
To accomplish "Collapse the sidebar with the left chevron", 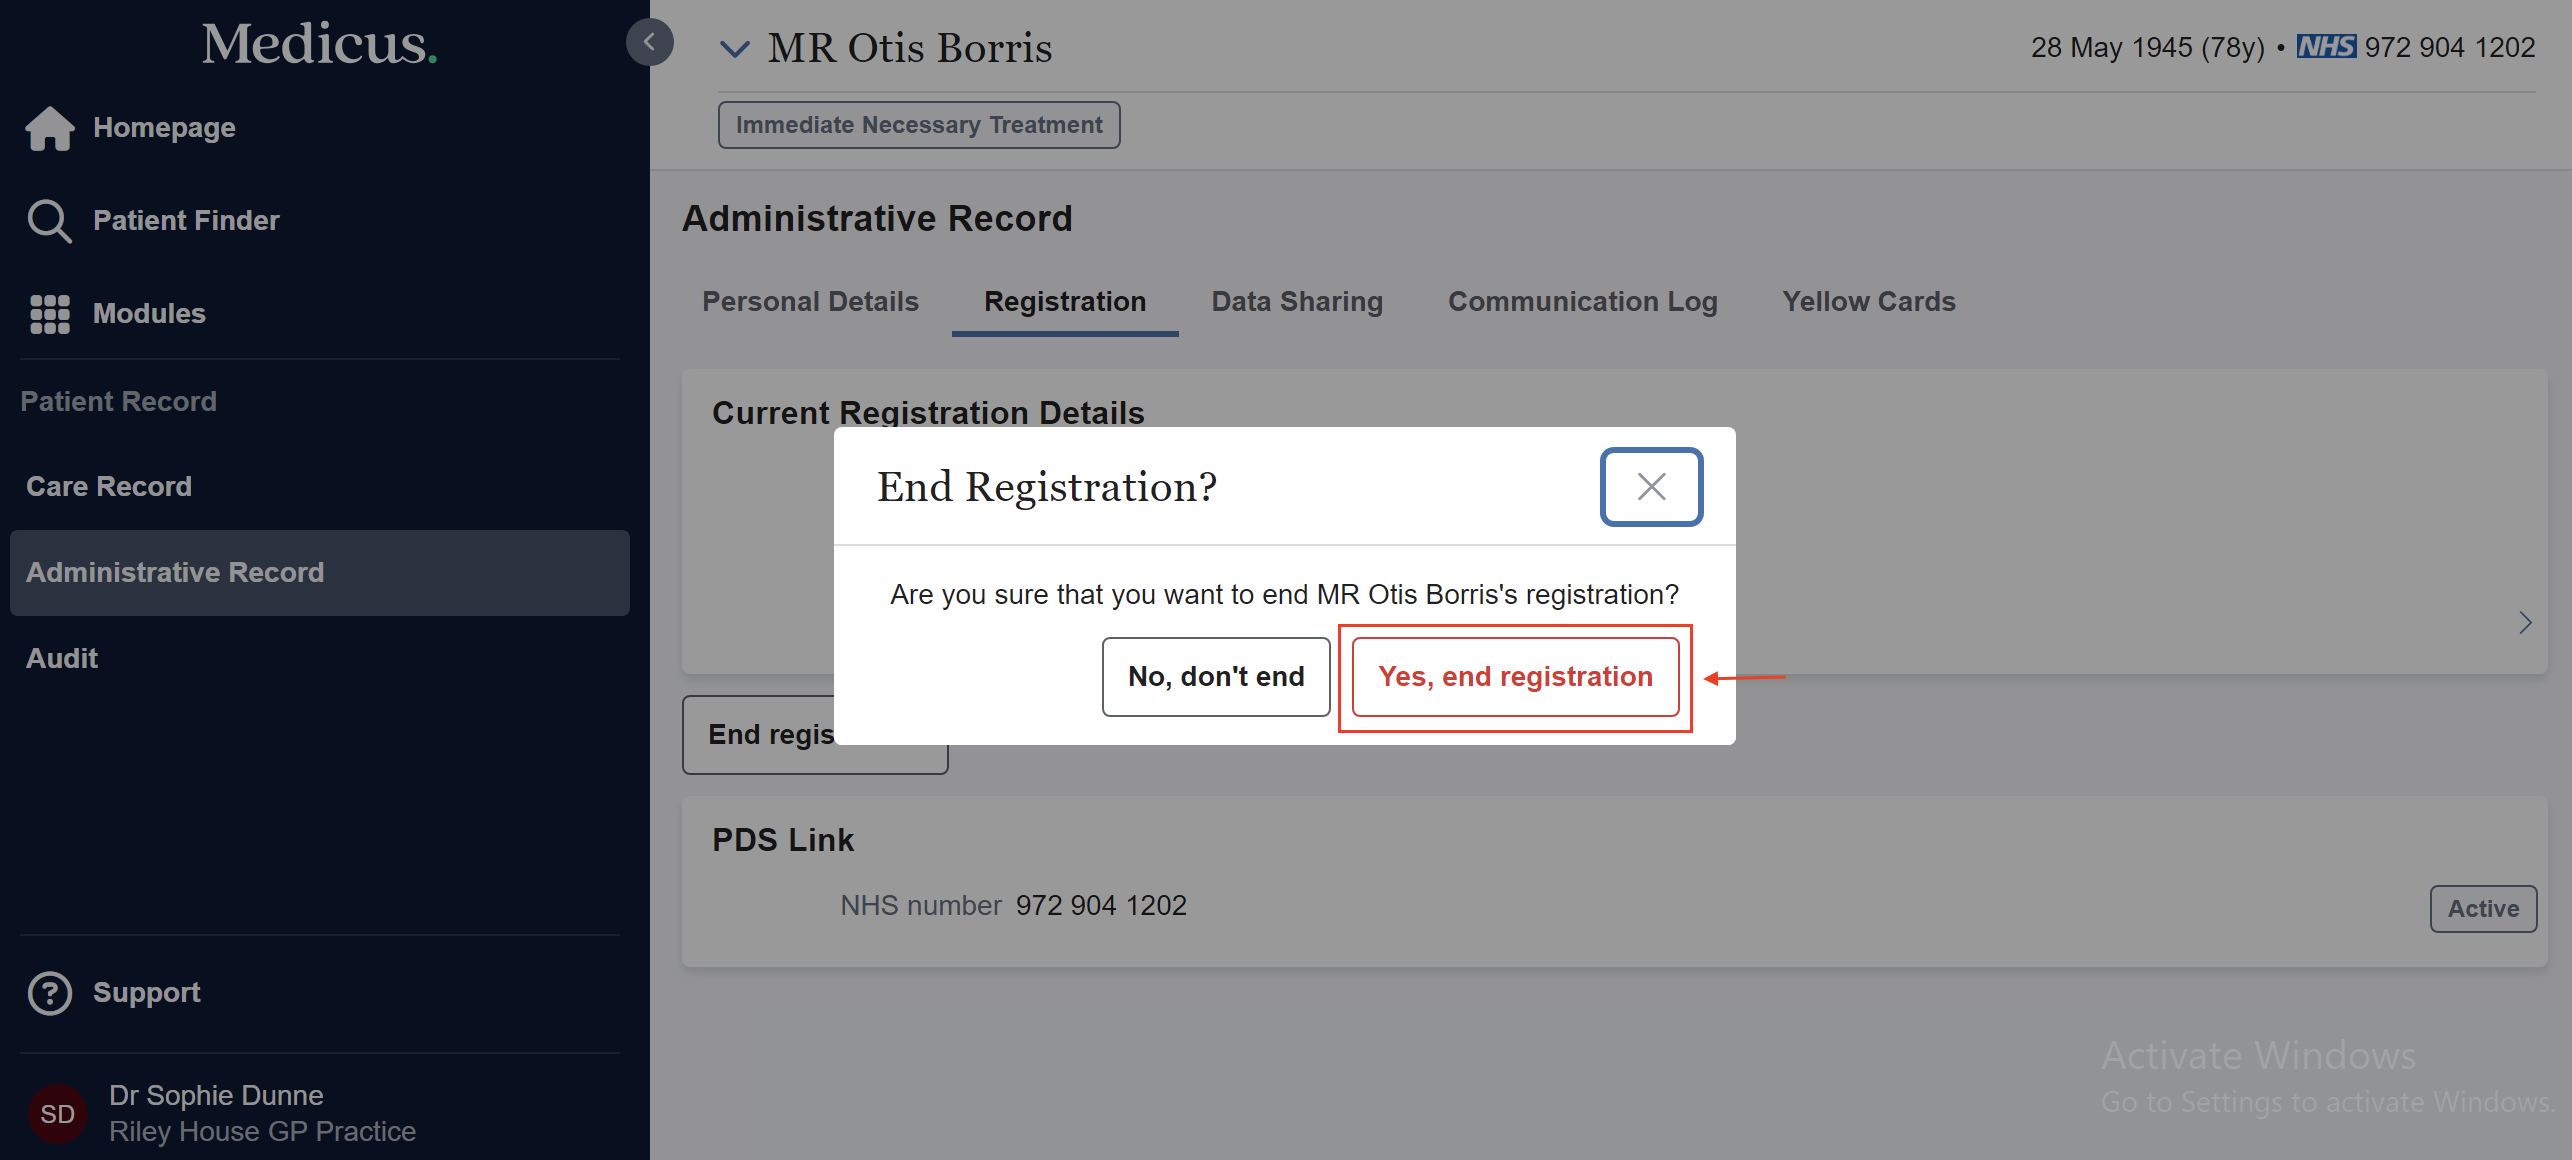I will click(650, 42).
